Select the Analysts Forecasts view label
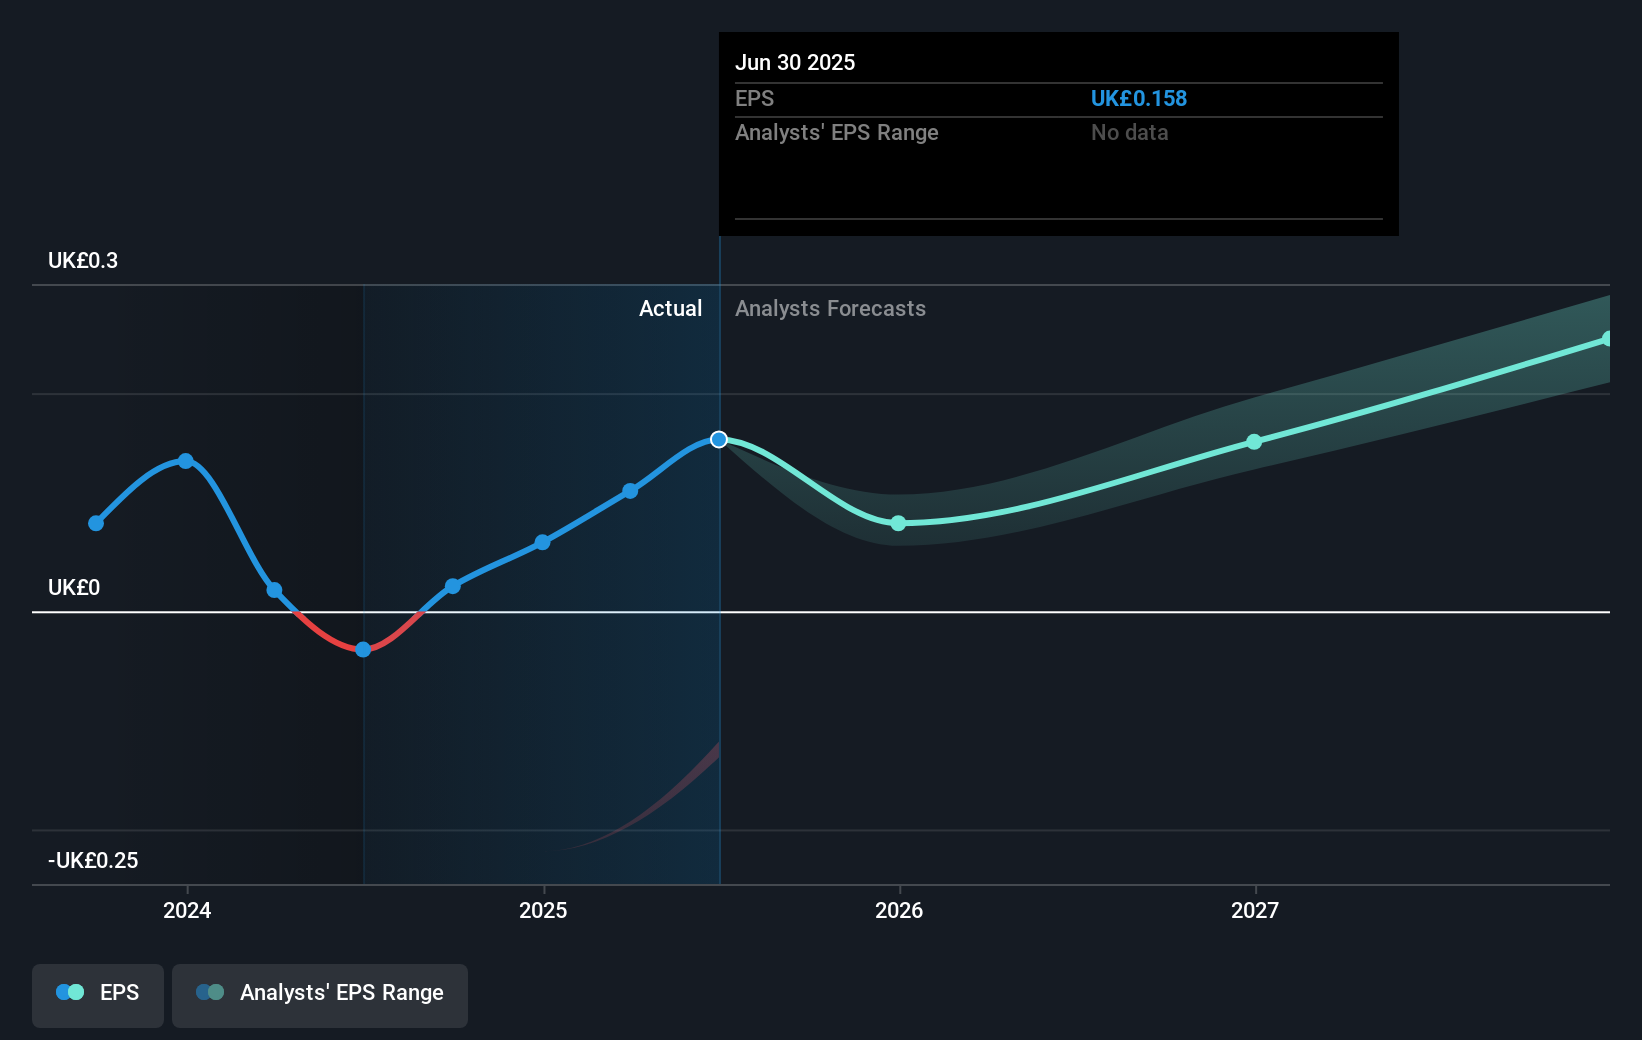The height and width of the screenshot is (1040, 1642). pyautogui.click(x=829, y=308)
